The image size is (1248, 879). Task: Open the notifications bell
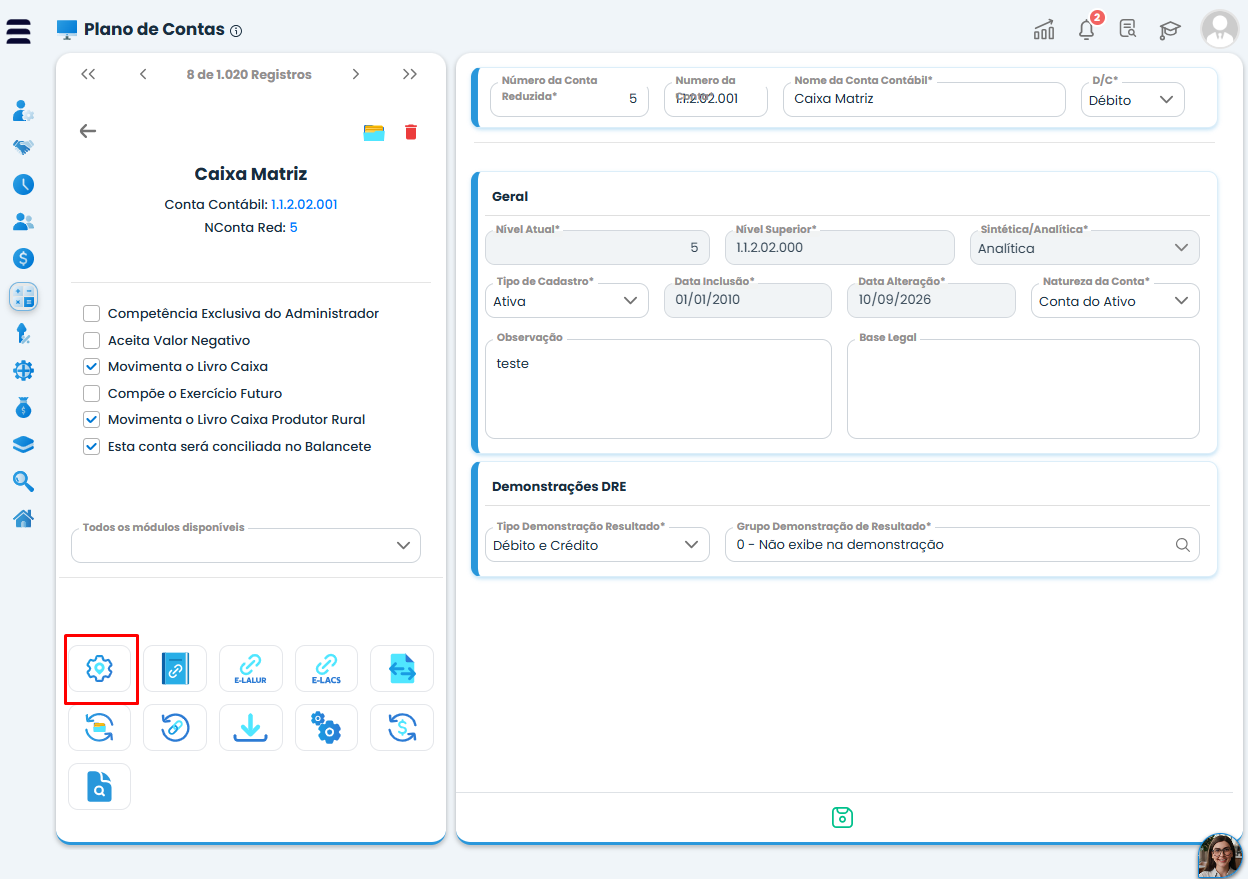click(1087, 29)
